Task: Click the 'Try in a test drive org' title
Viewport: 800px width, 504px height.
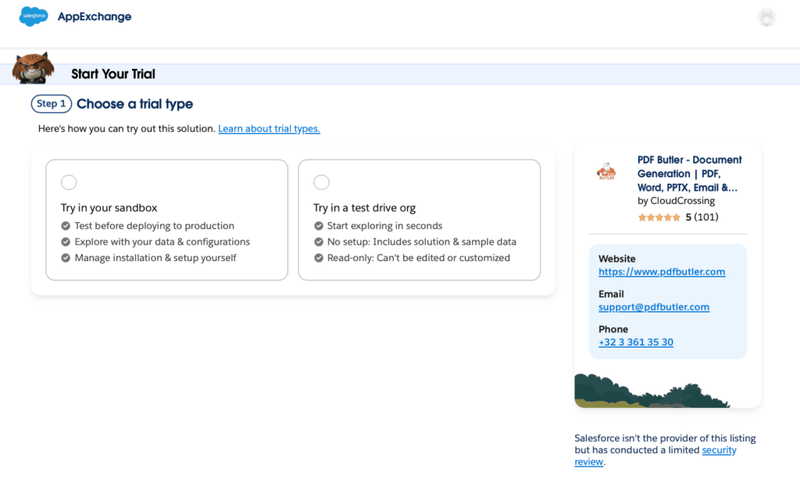Action: (x=364, y=208)
